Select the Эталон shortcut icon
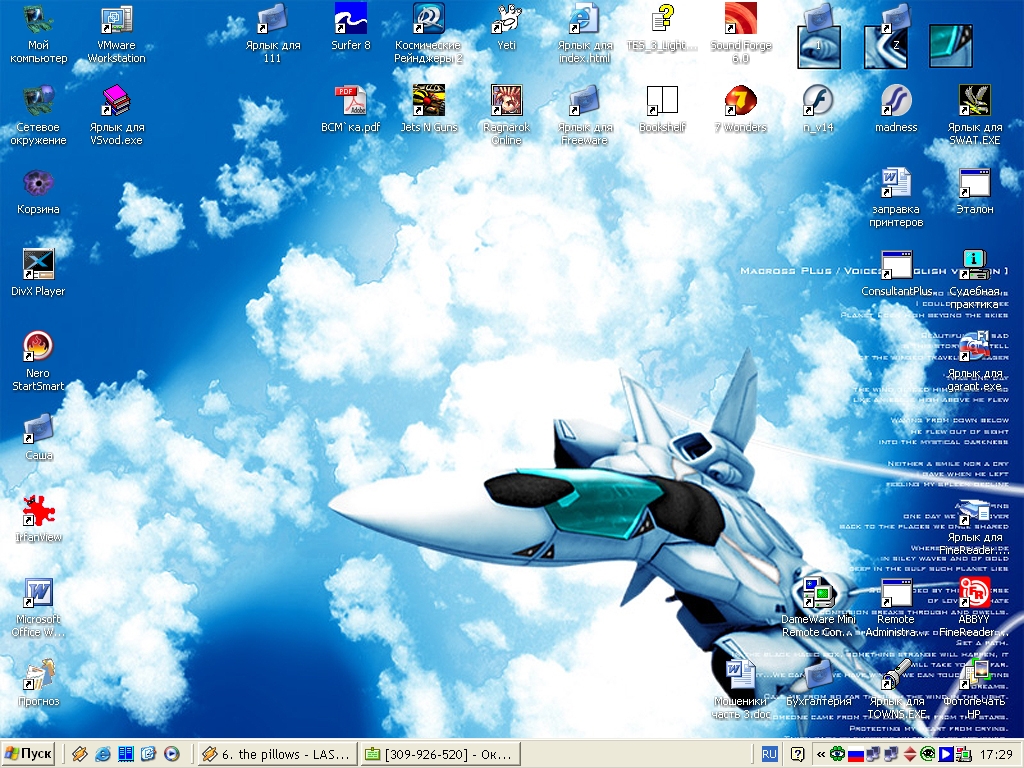Image resolution: width=1024 pixels, height=768 pixels. [974, 192]
